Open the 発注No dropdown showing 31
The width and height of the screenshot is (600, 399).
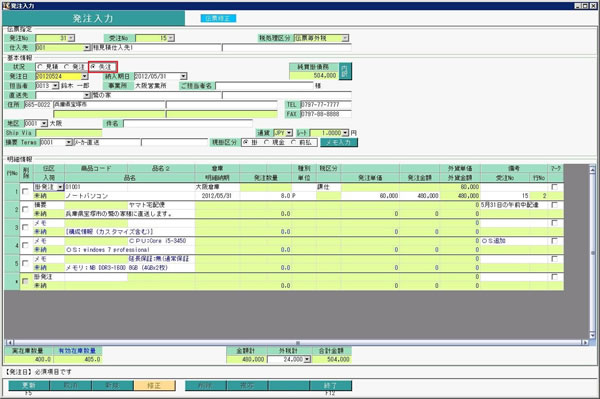[x=71, y=38]
